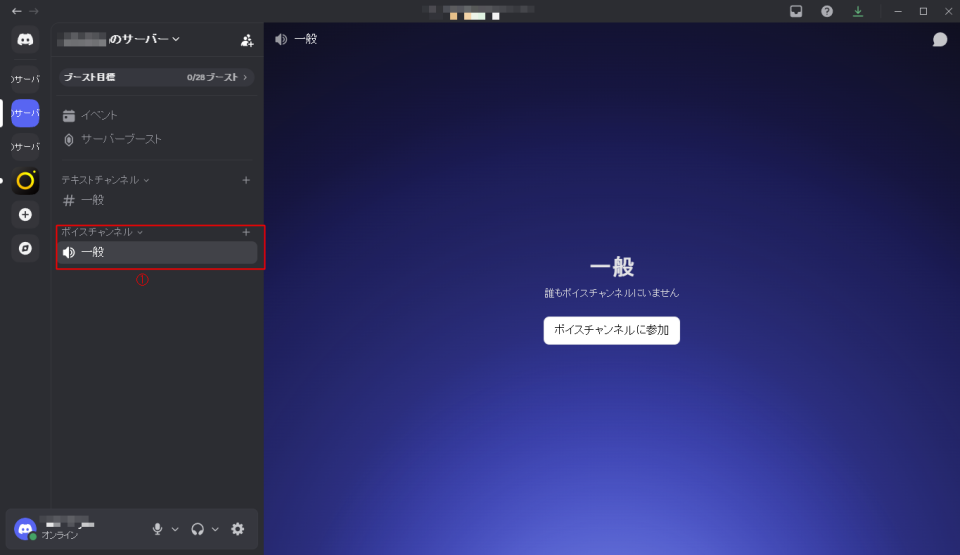Open User Settings gear icon
This screenshot has width=960, height=555.
tap(237, 529)
